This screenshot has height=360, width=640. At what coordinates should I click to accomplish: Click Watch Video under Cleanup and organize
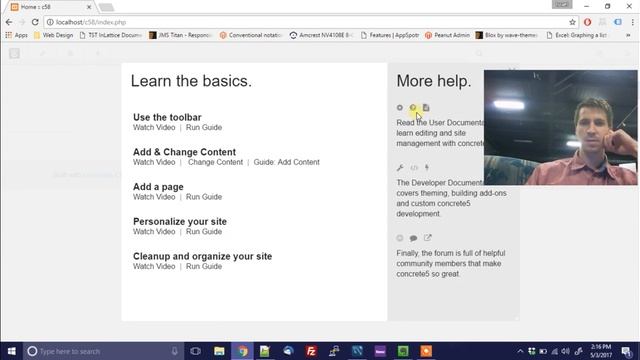154,266
